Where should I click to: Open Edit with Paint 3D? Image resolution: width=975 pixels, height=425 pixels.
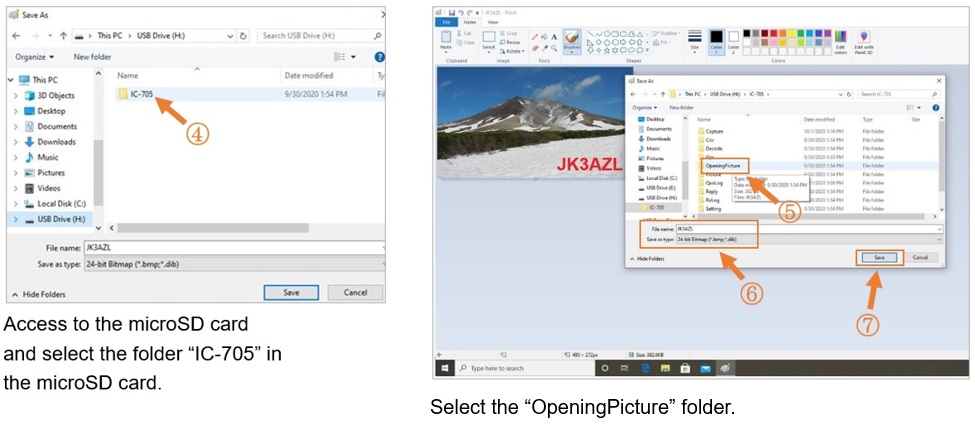(x=864, y=40)
